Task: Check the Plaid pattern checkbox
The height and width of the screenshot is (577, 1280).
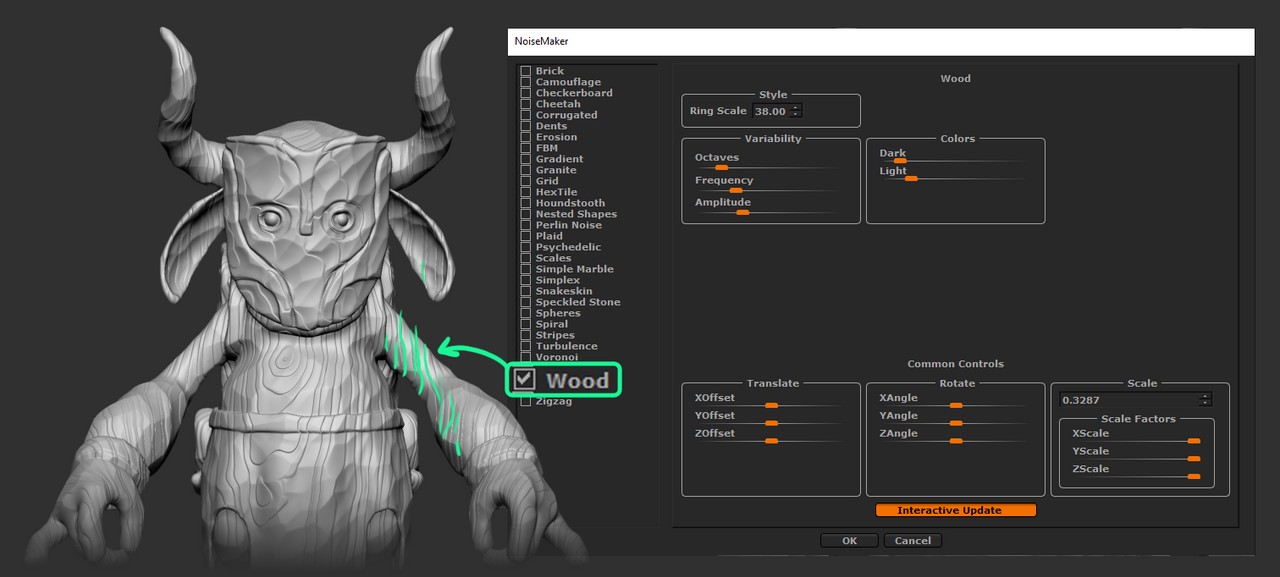Action: 526,236
